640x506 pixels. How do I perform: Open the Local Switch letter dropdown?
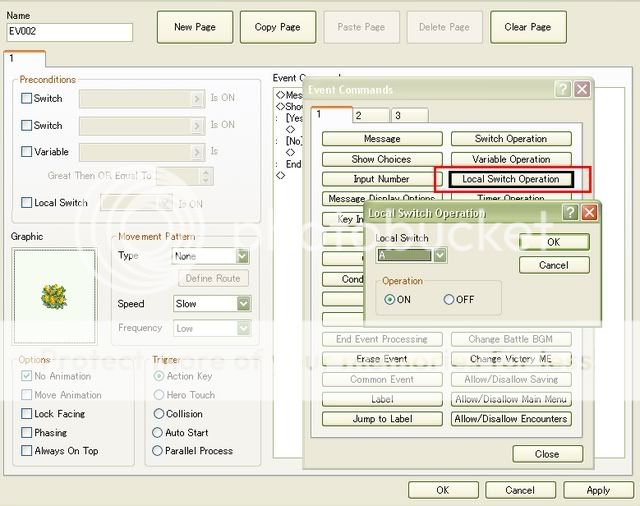[x=440, y=256]
